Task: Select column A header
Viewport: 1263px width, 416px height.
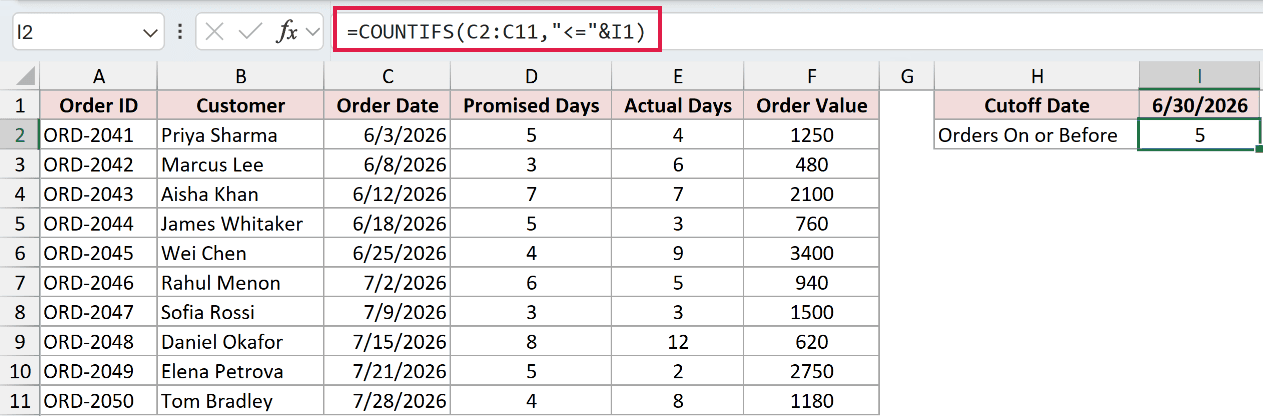Action: click(98, 76)
